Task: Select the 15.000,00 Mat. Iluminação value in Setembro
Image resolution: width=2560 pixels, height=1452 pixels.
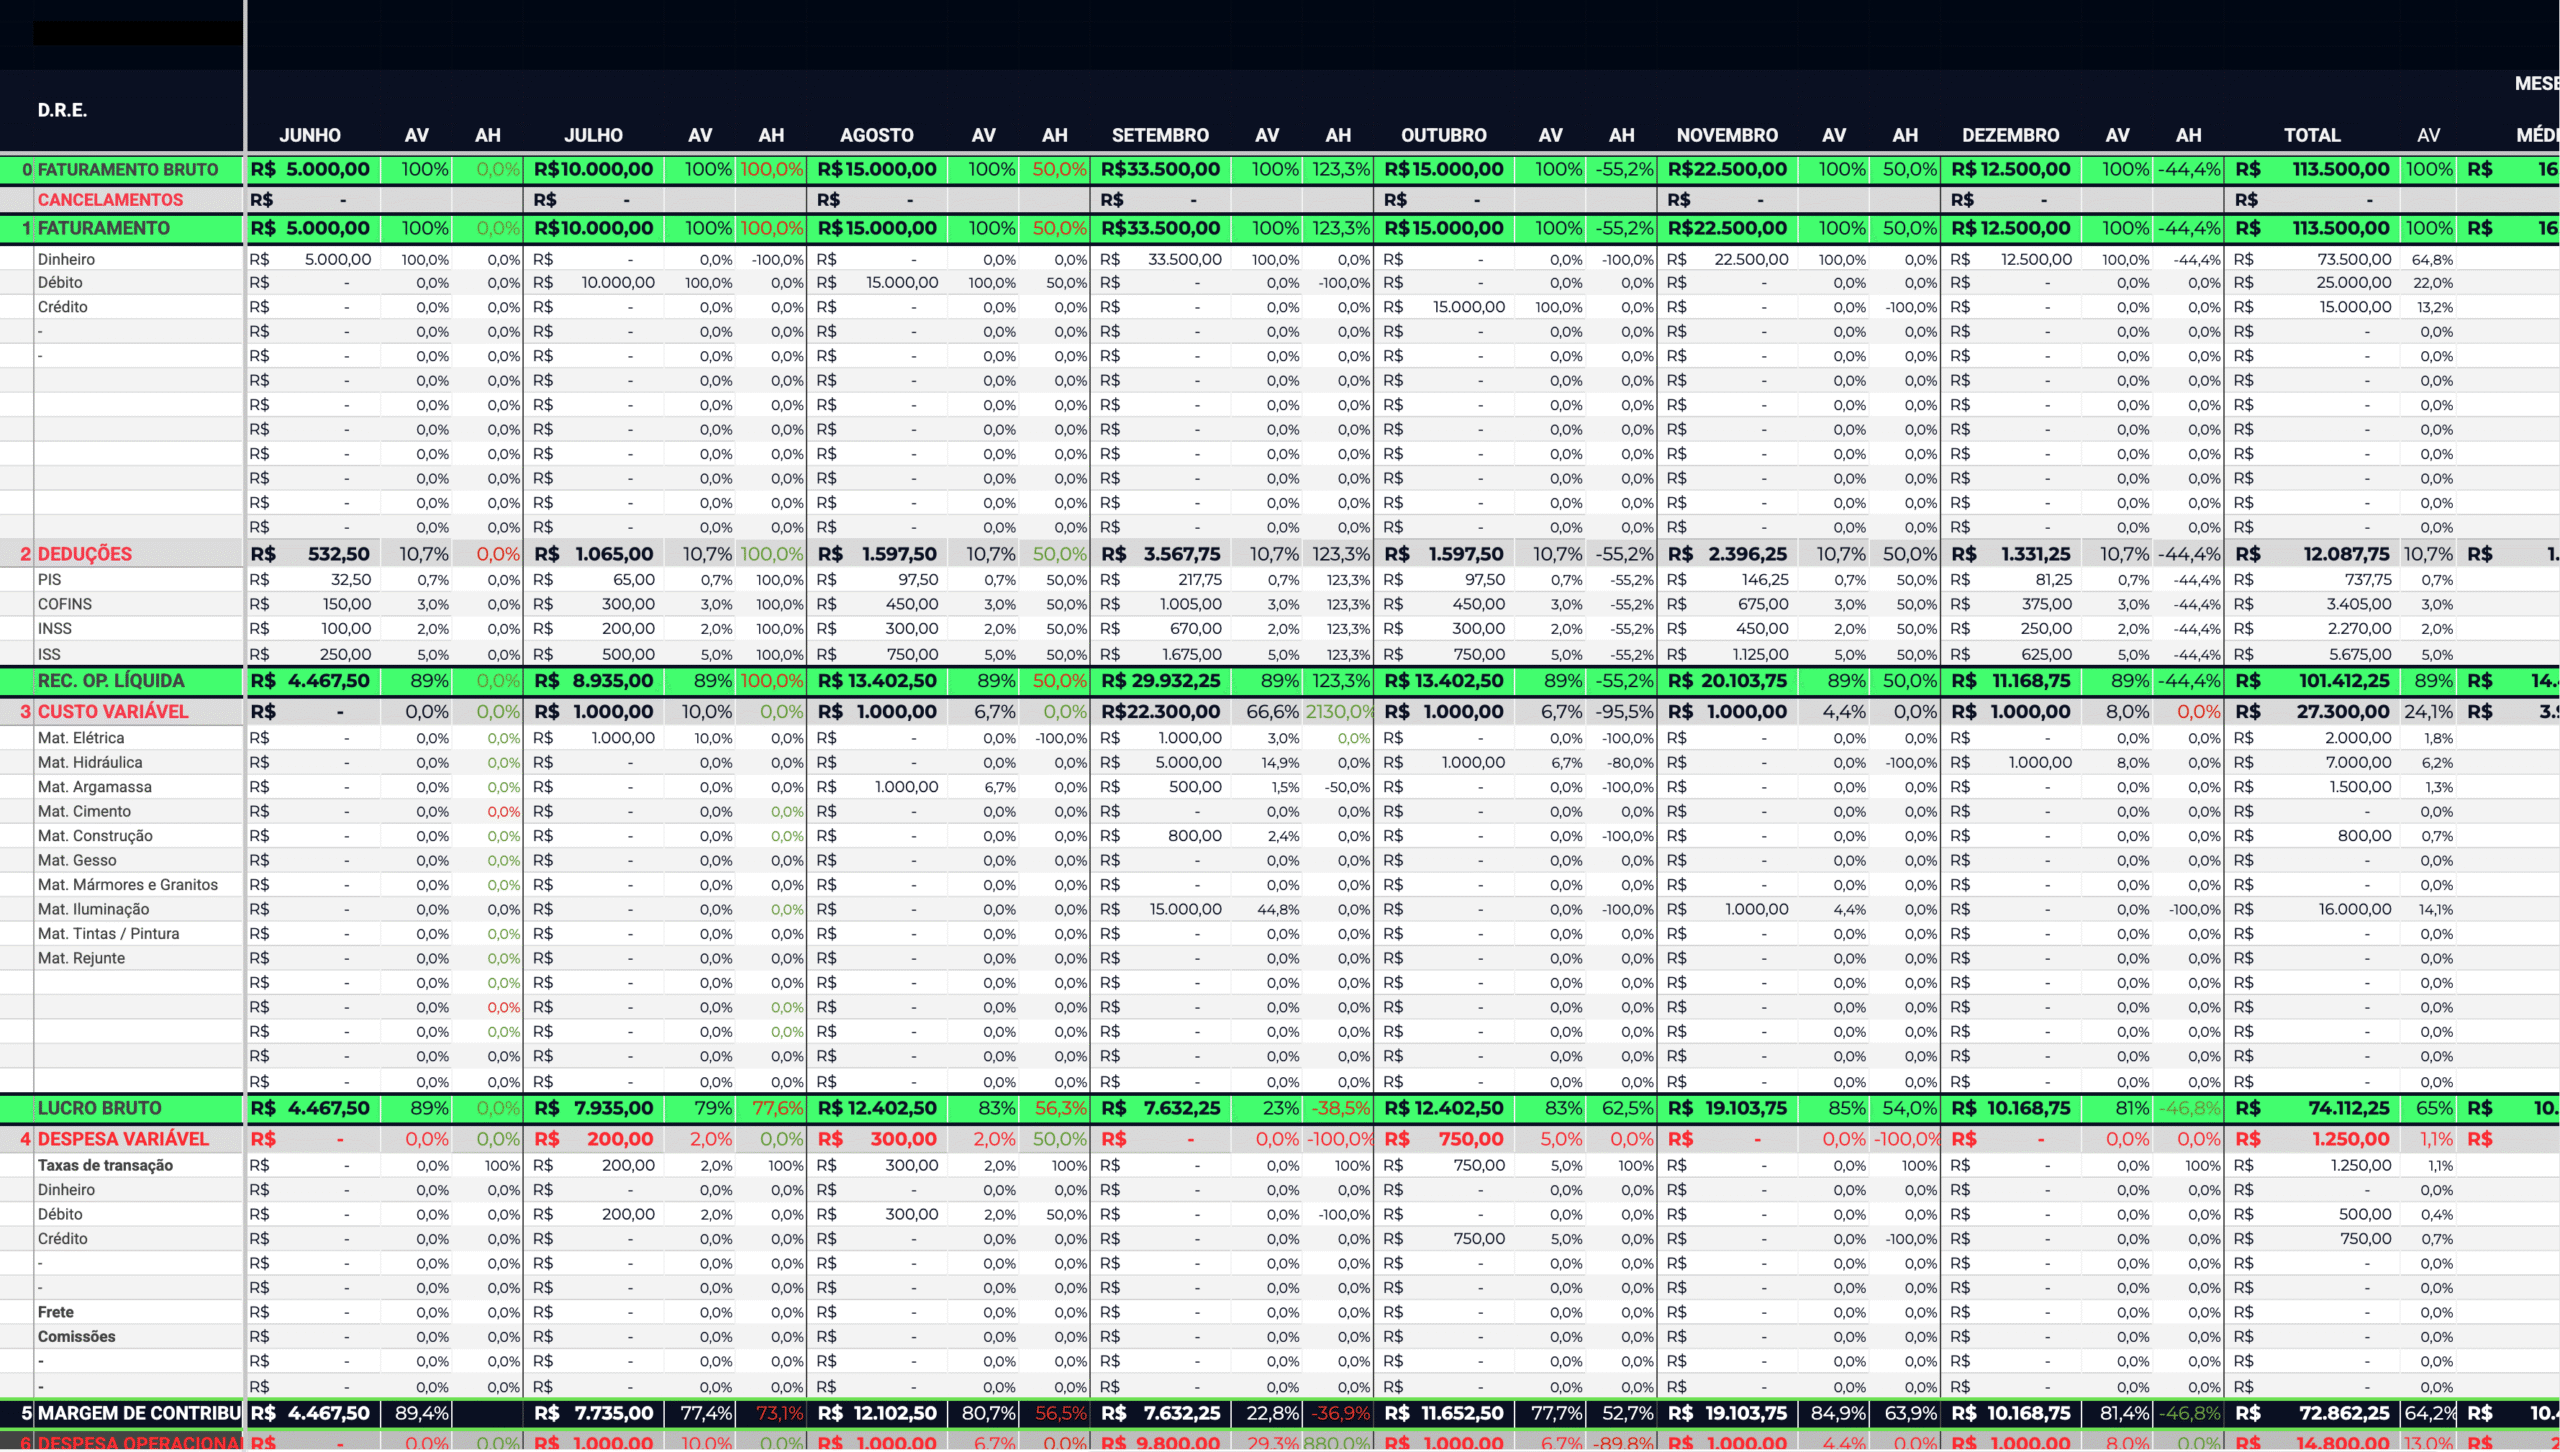Action: tap(1185, 909)
